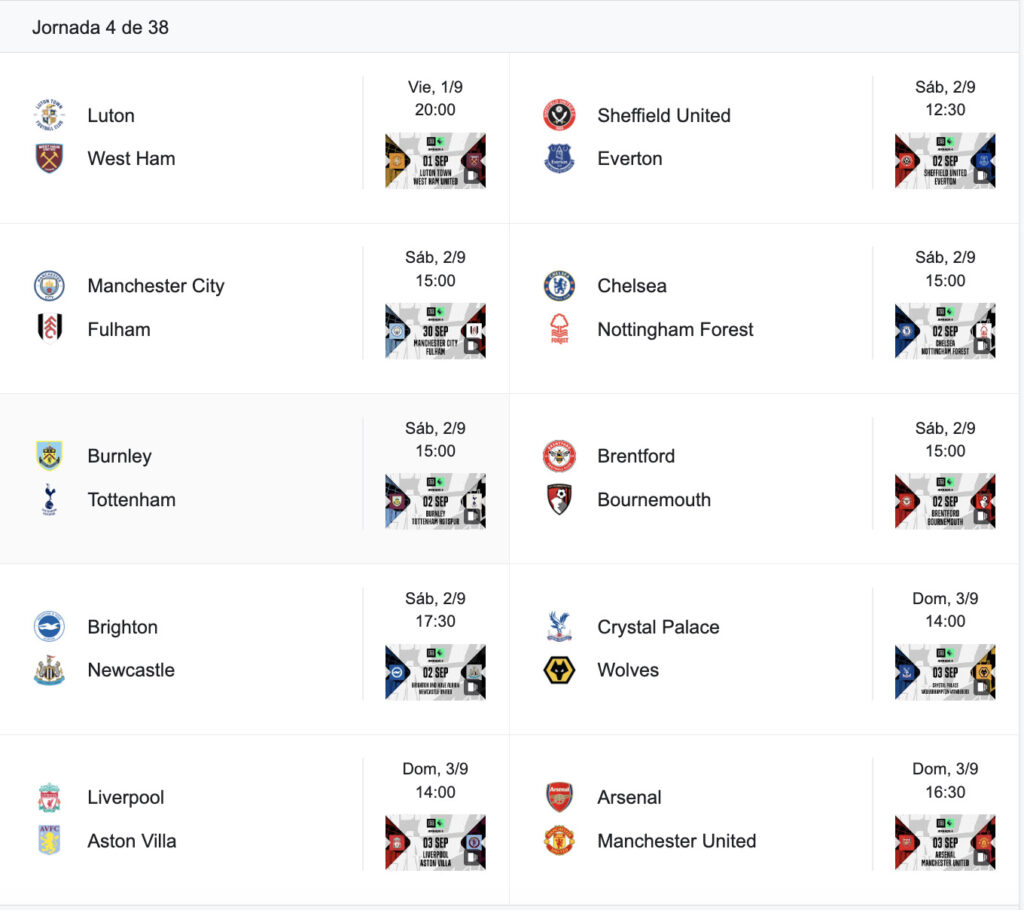The width and height of the screenshot is (1024, 910).
Task: Click the Newcastle team name
Action: 131,670
